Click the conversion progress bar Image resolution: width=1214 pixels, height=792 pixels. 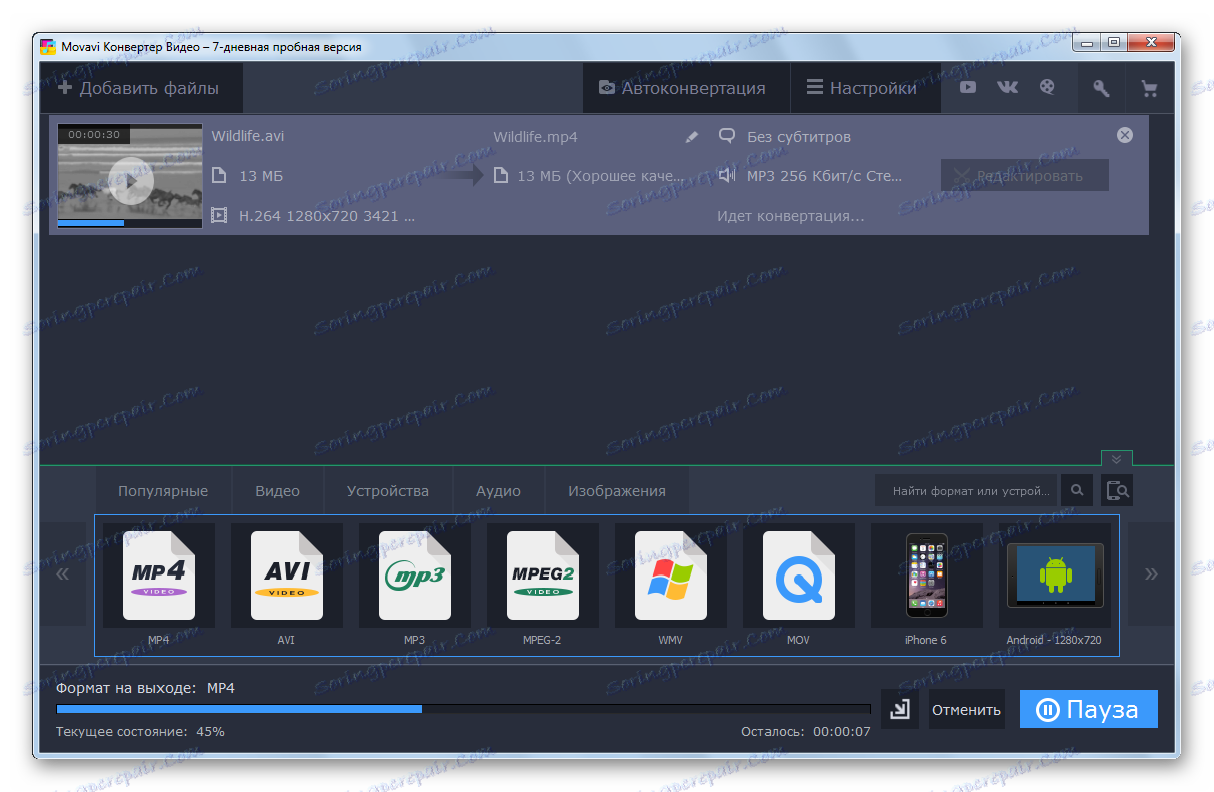coord(463,709)
